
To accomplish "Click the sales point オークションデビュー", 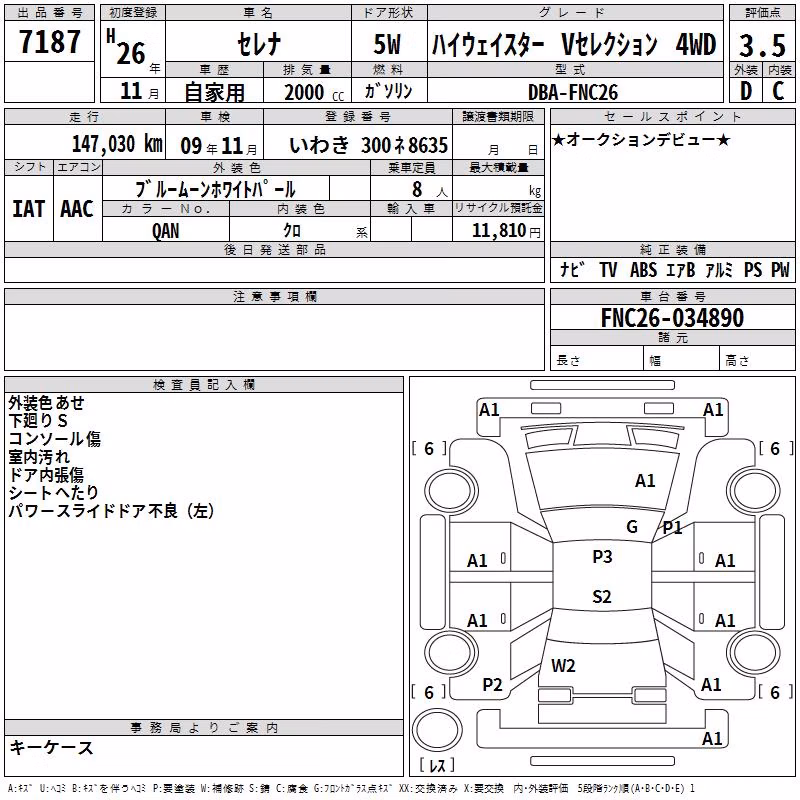I will coord(642,139).
